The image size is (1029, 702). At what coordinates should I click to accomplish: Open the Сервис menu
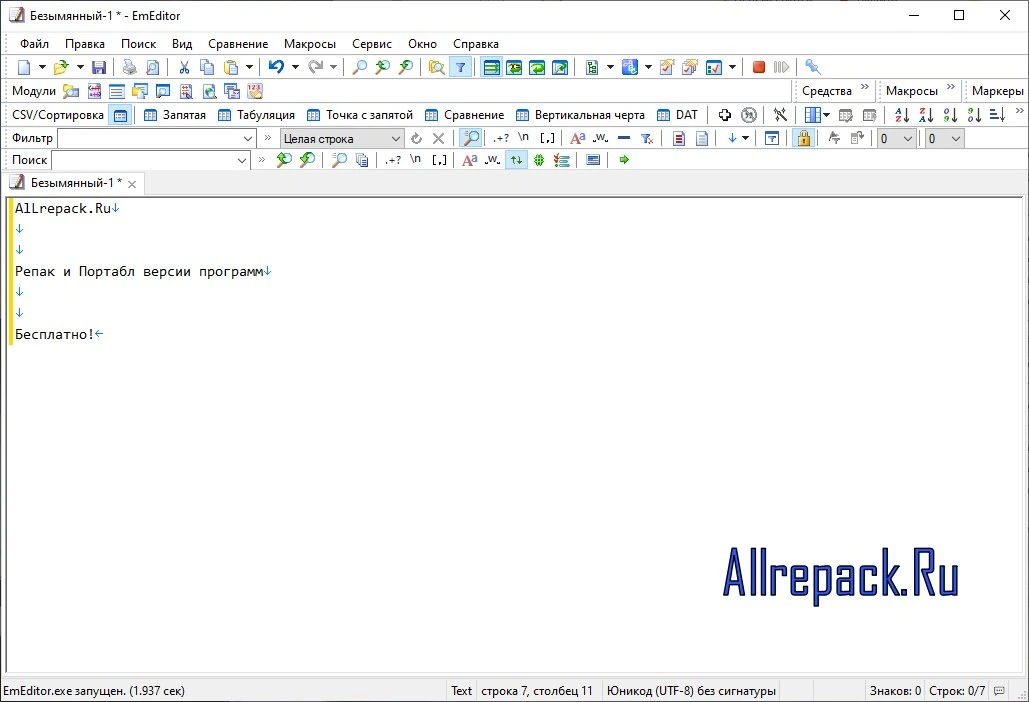point(372,44)
